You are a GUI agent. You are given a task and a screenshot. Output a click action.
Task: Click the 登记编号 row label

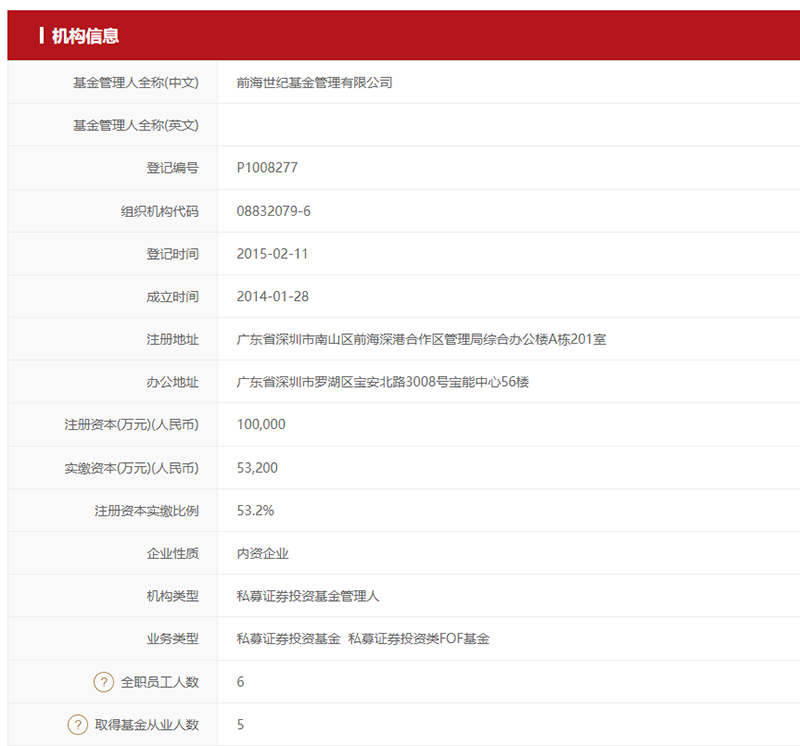pyautogui.click(x=172, y=168)
